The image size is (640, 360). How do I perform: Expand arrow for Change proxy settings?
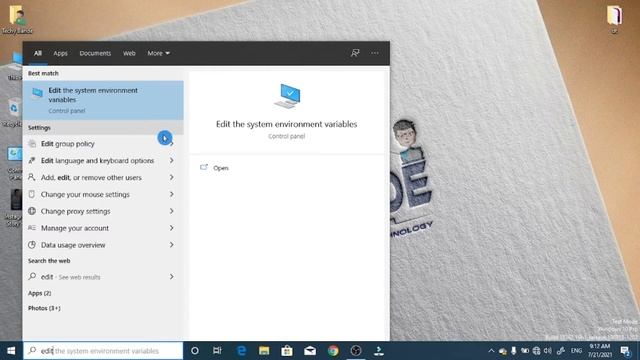coord(172,211)
